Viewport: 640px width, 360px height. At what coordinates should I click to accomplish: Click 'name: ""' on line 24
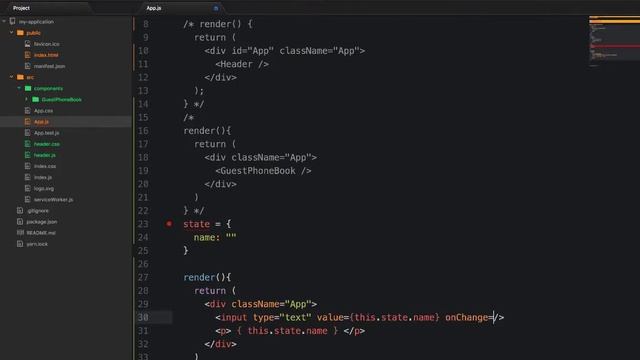point(215,237)
